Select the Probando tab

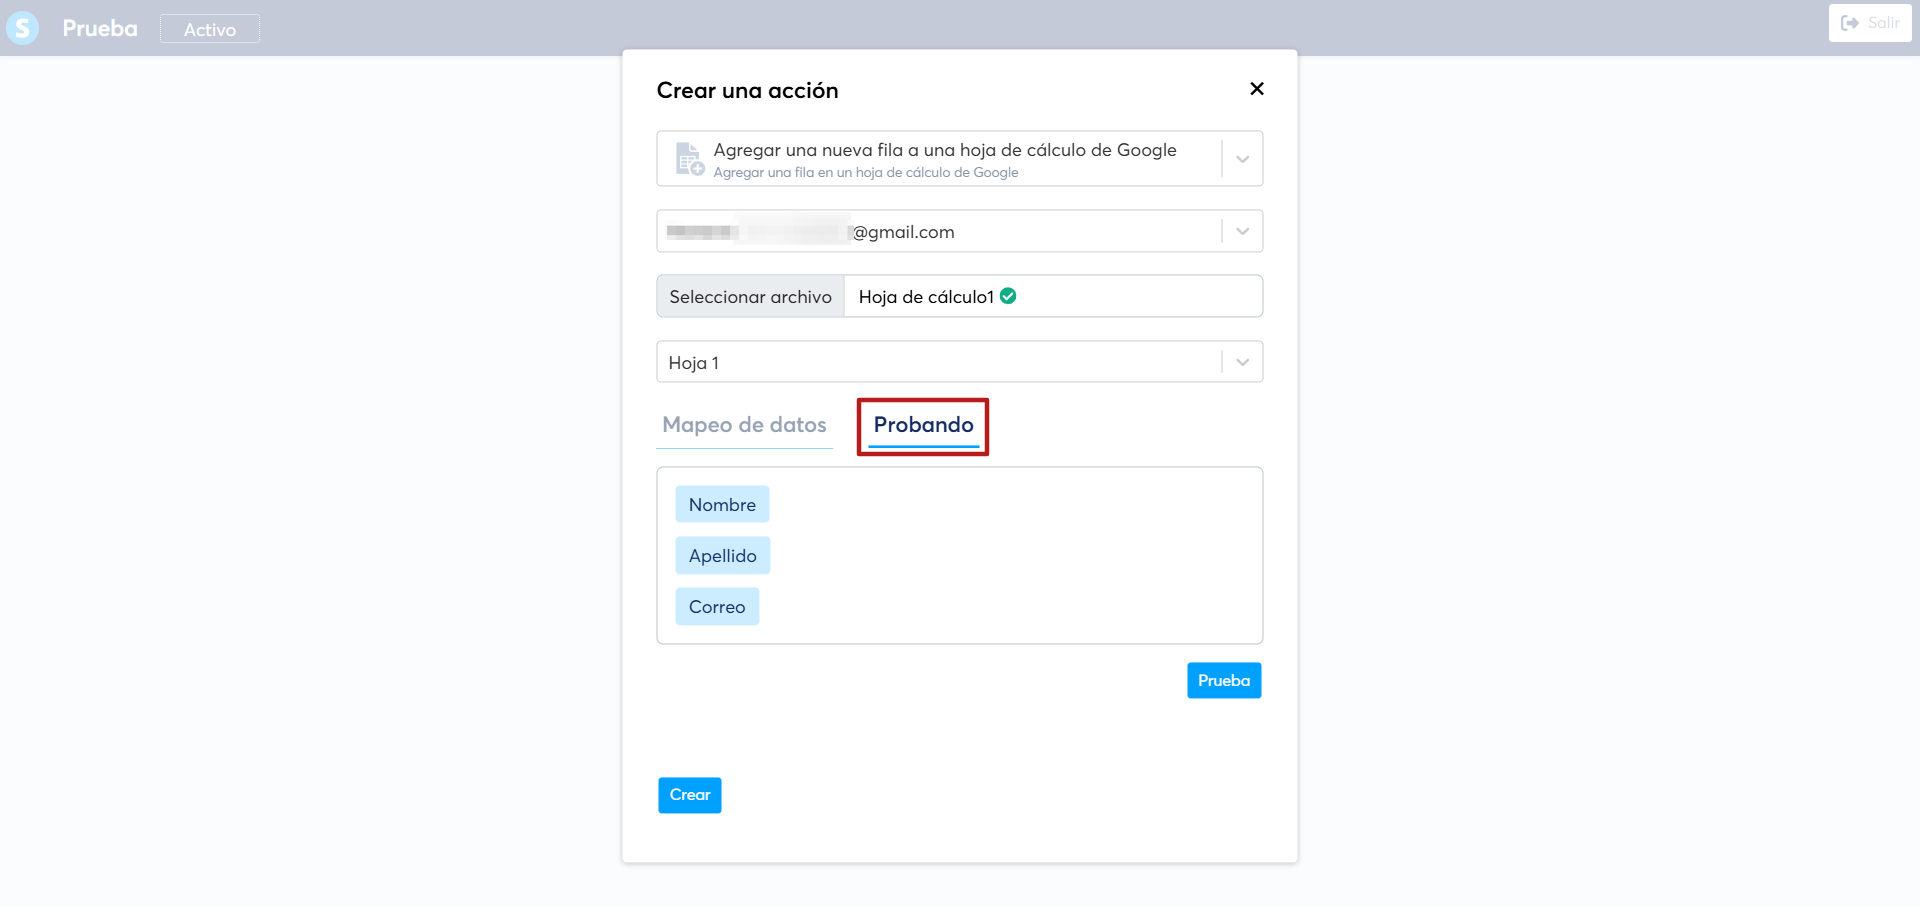(923, 425)
